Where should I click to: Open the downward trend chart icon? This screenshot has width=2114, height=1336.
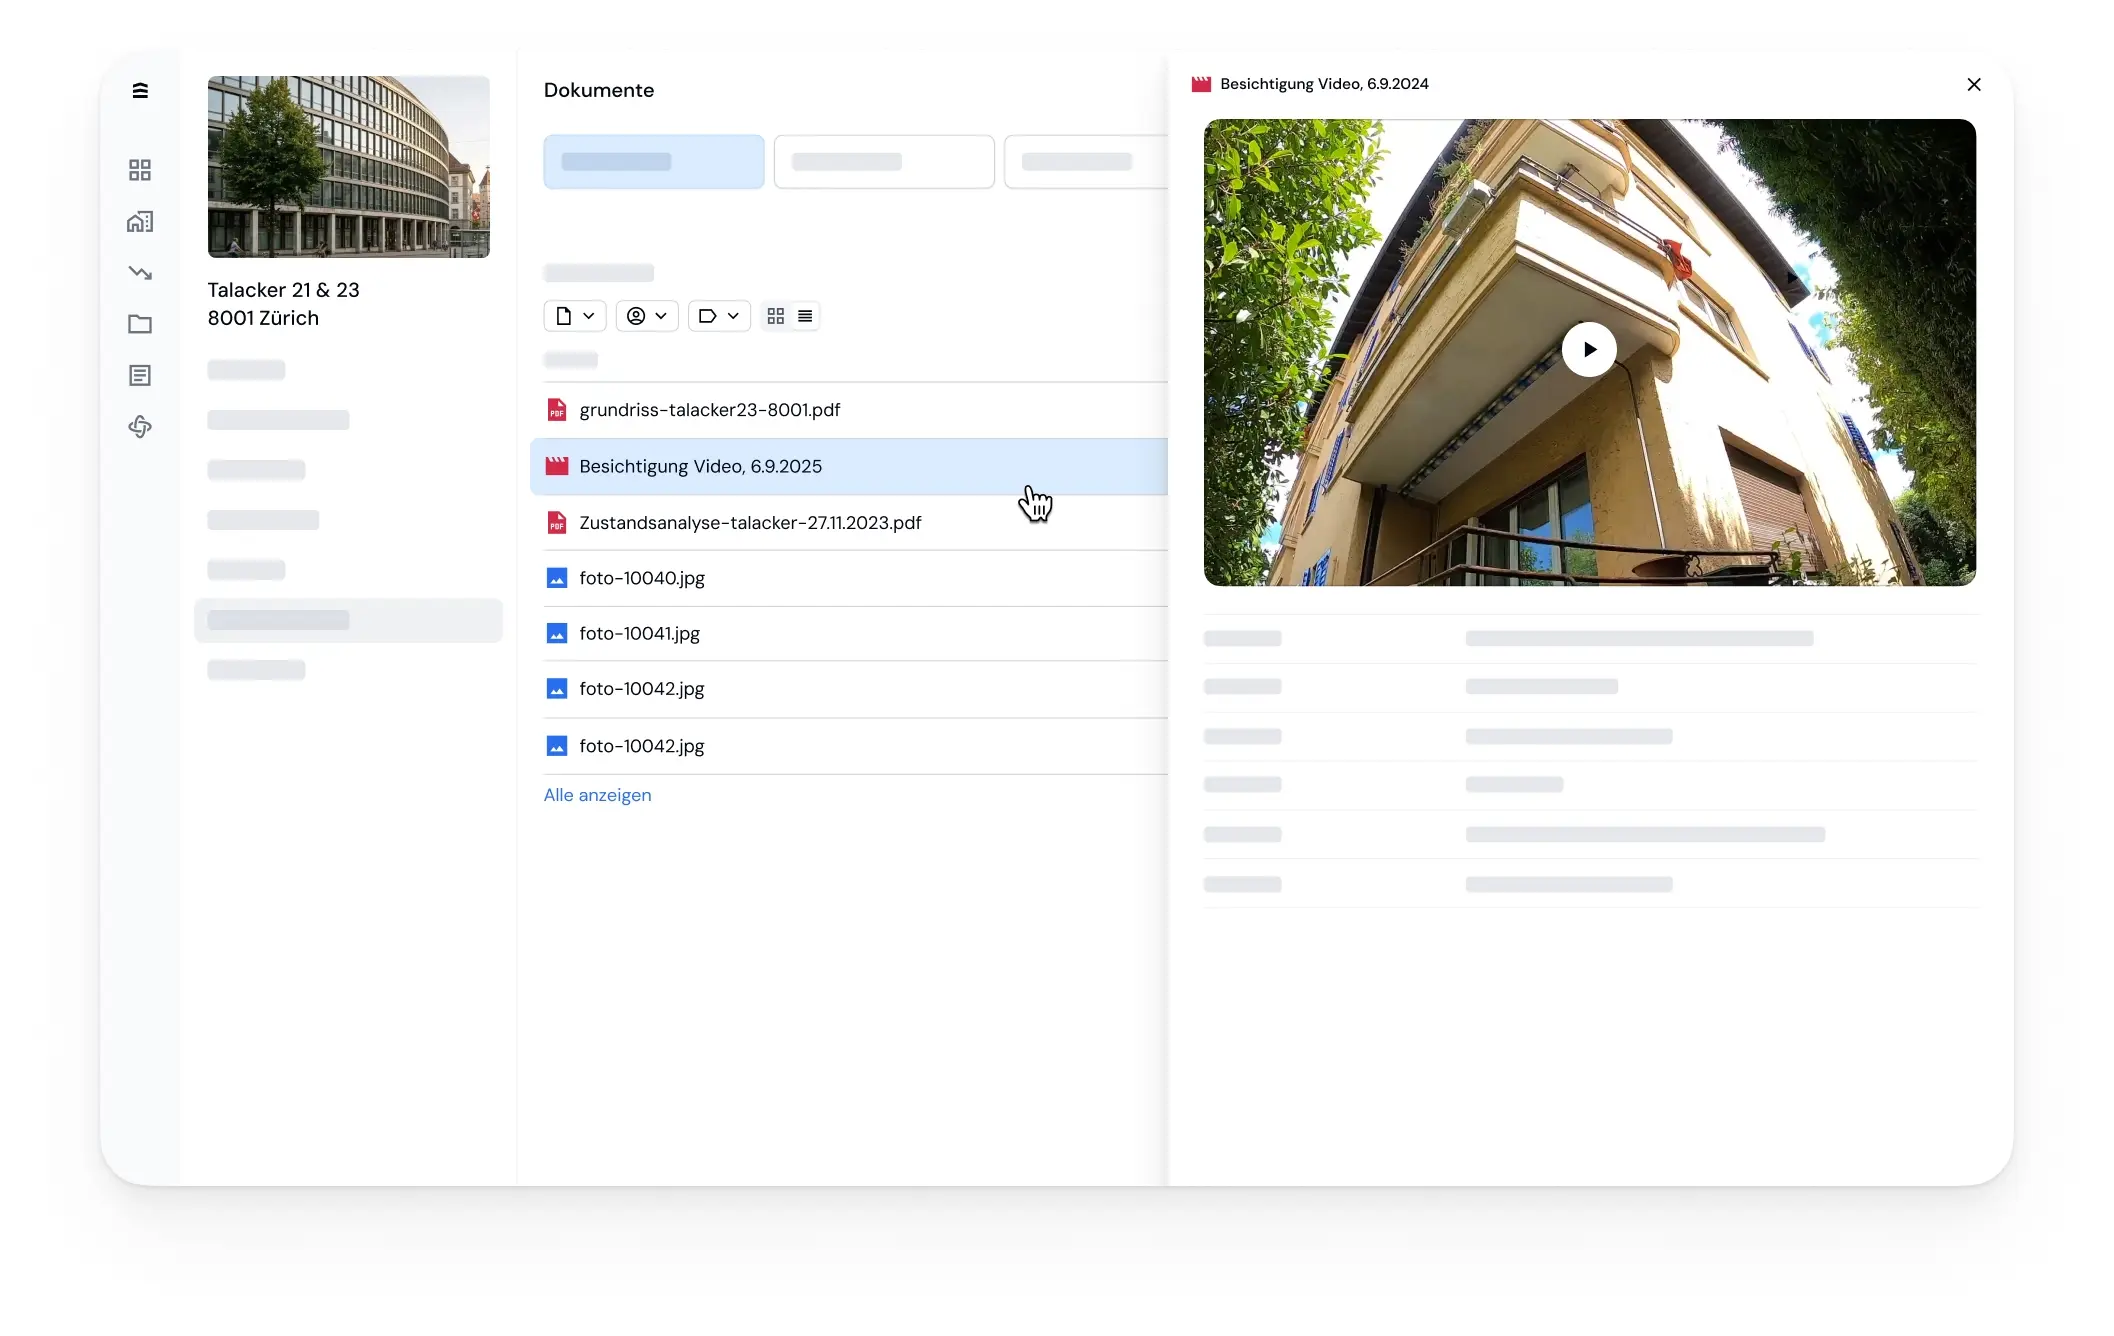140,272
